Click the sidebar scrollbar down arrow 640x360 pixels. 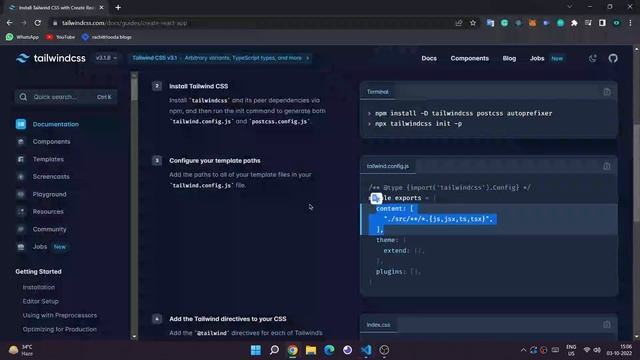134,337
